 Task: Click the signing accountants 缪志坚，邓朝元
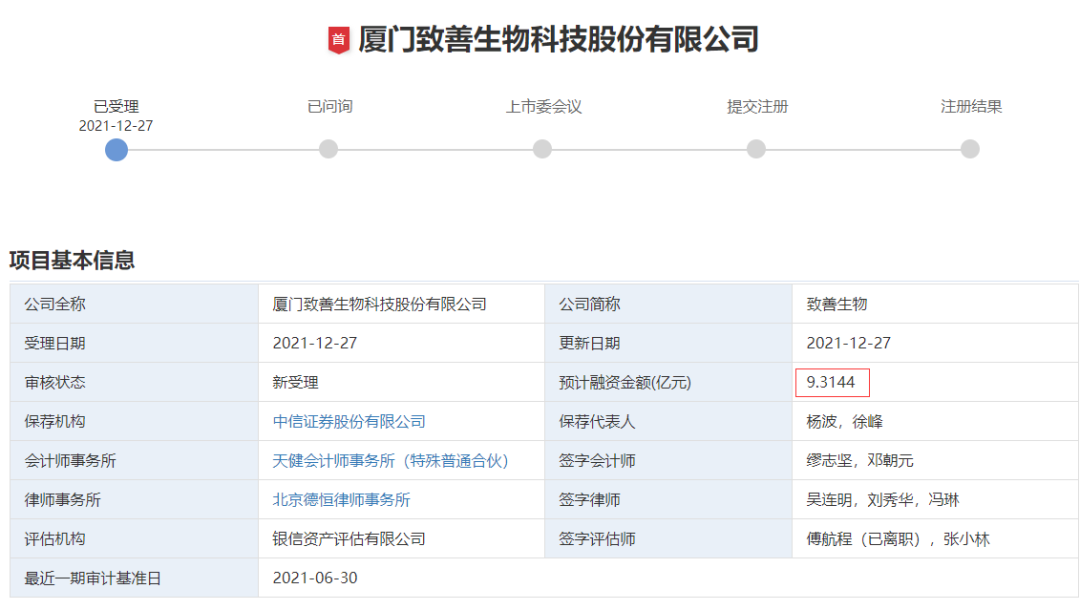[860, 461]
